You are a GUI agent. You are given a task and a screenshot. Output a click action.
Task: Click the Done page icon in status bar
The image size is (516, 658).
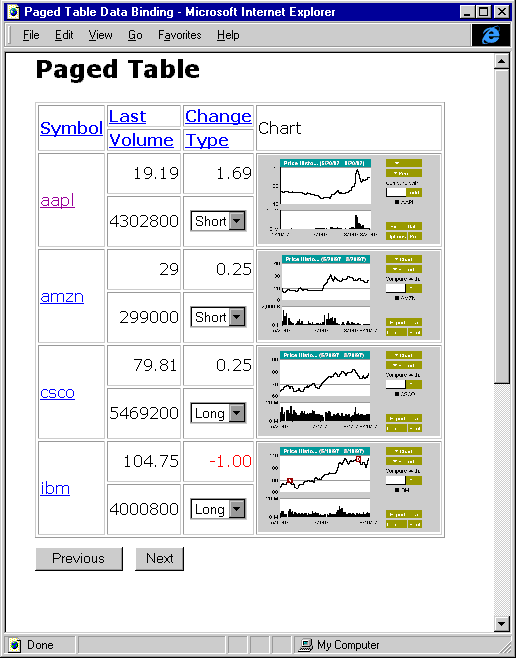pyautogui.click(x=15, y=645)
